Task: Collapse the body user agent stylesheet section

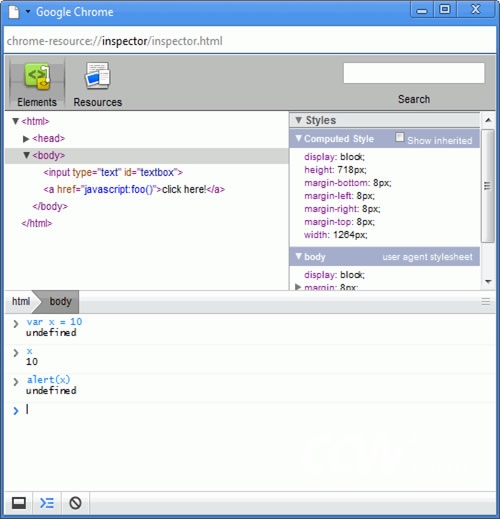Action: [x=299, y=256]
